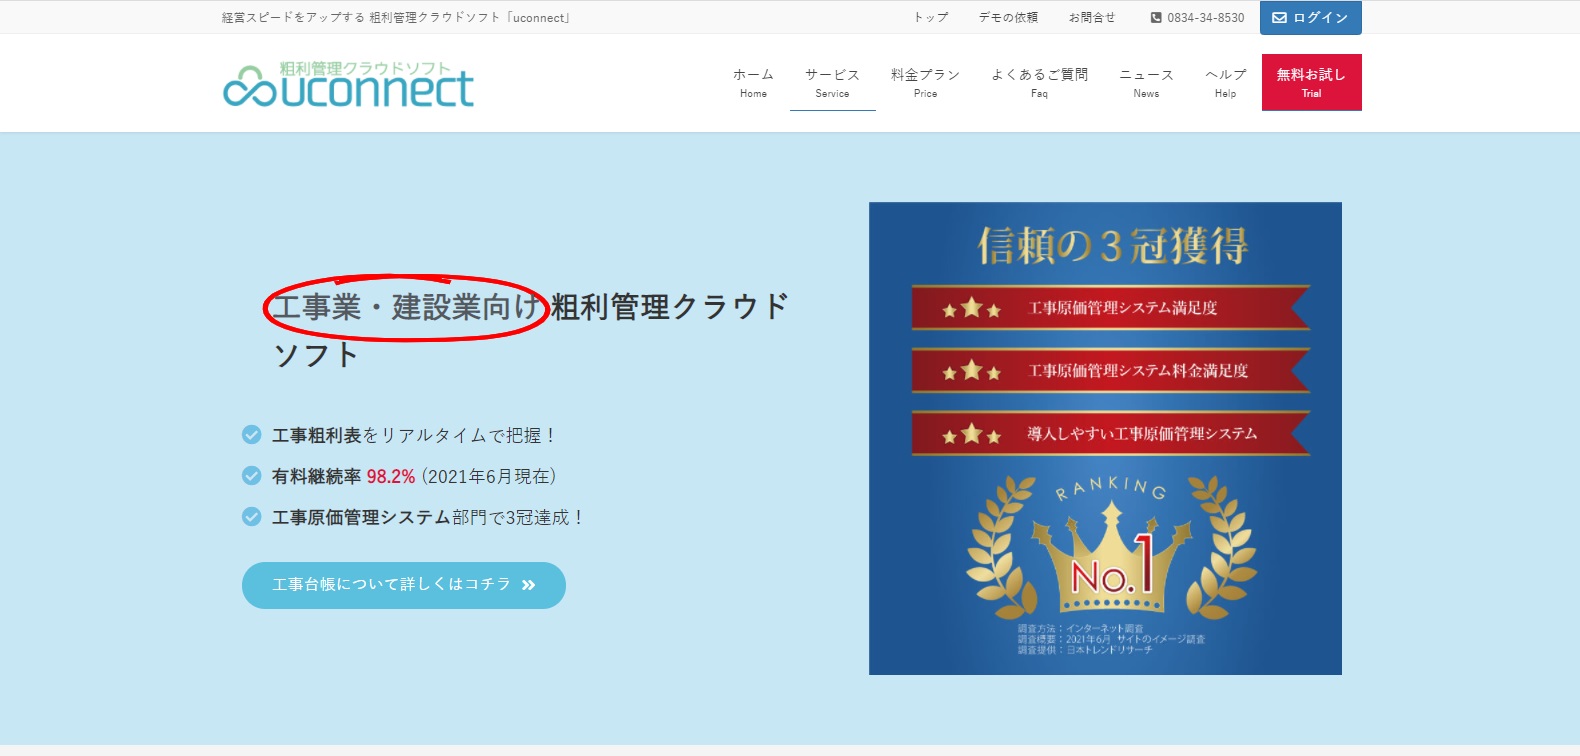Click the 0834-34-8530 phone number

pos(1205,18)
